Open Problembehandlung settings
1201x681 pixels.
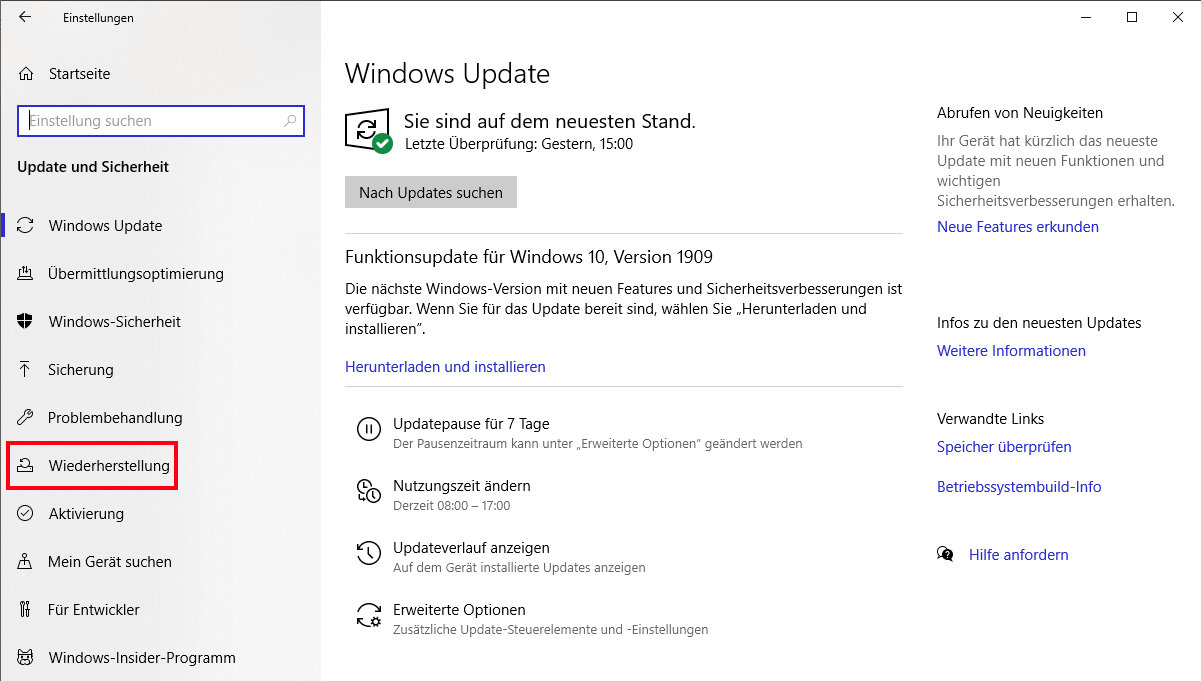pos(115,418)
